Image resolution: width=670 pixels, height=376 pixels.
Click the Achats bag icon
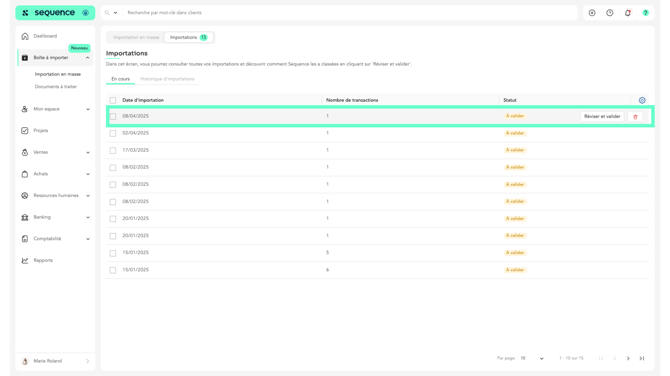click(25, 174)
